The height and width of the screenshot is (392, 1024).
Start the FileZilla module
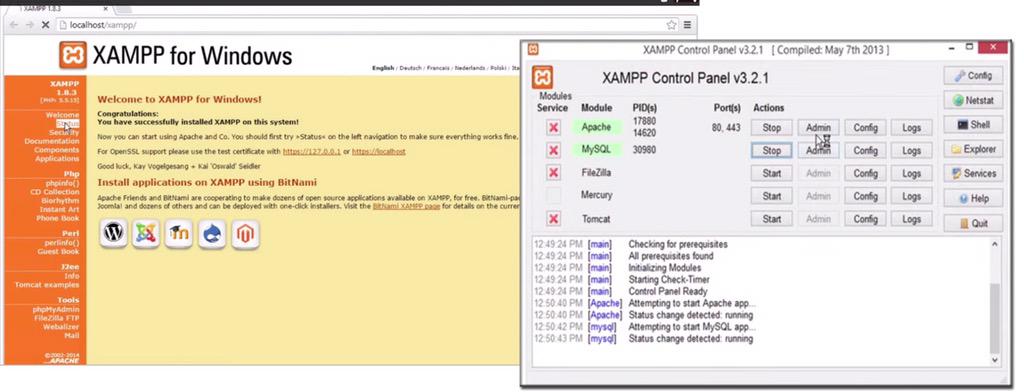pos(772,174)
